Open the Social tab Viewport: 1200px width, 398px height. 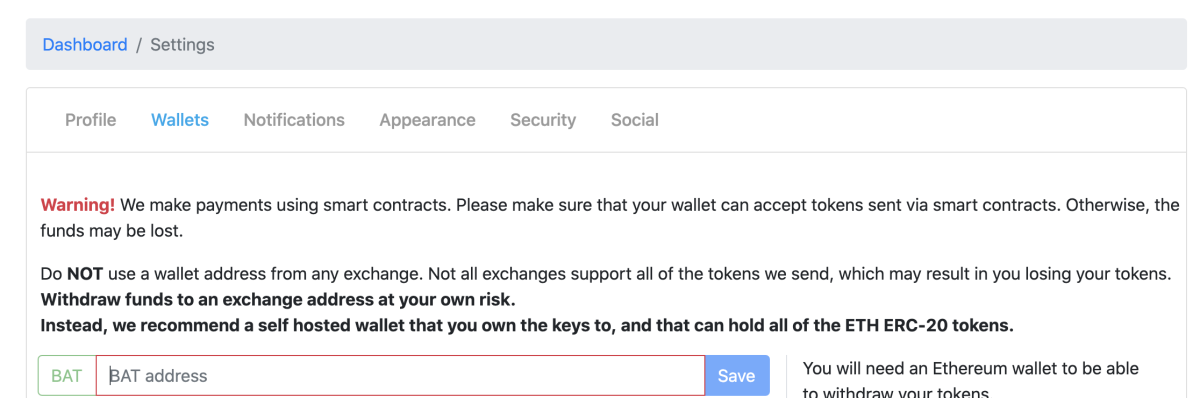coord(635,120)
